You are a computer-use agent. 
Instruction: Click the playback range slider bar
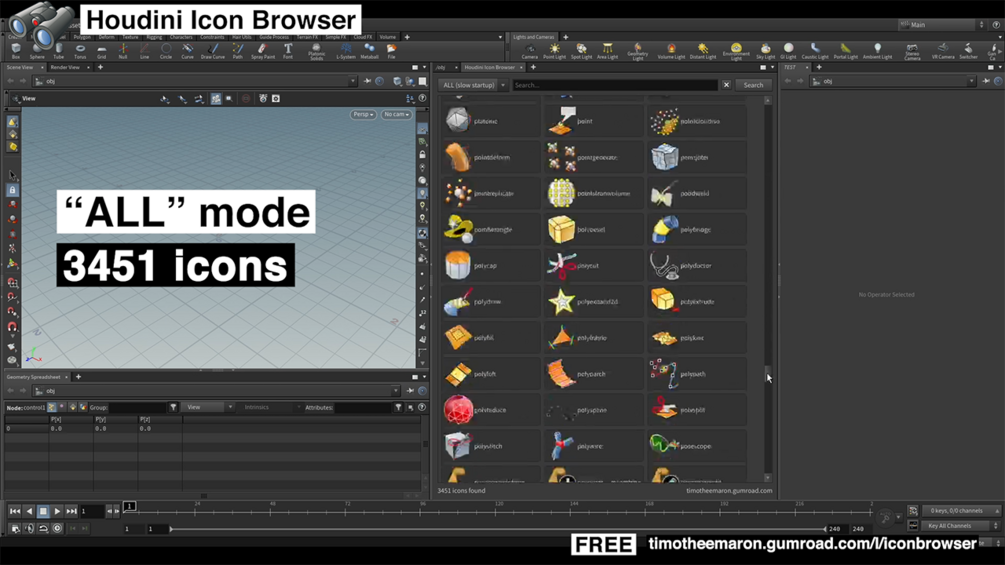pos(498,529)
